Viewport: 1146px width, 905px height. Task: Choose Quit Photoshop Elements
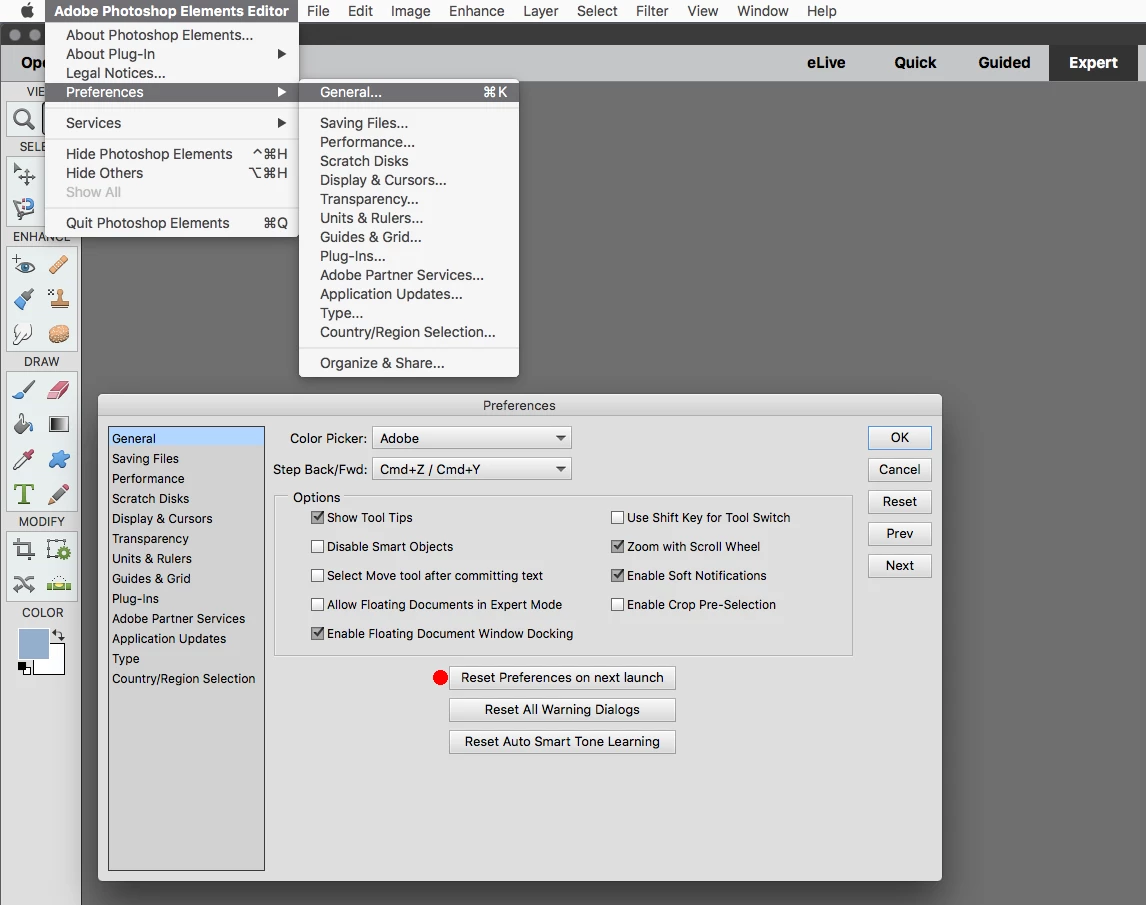[172, 223]
